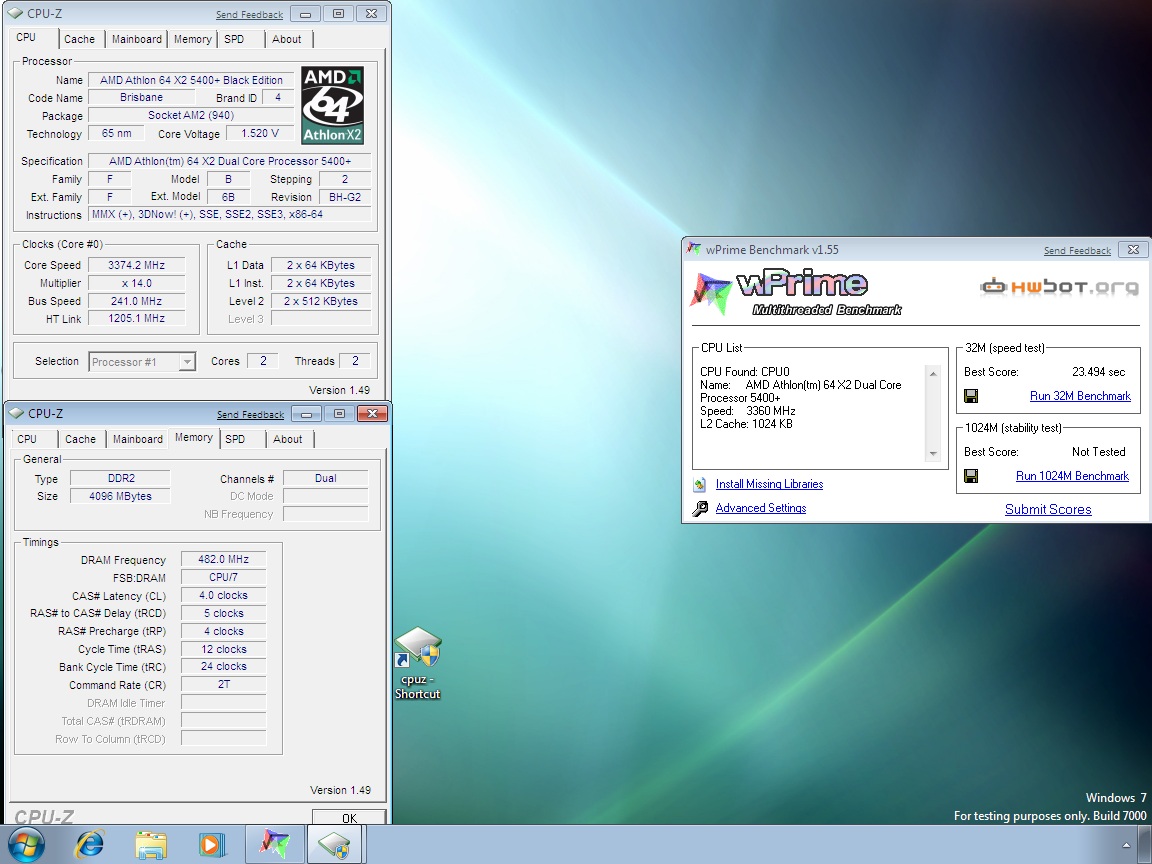Click the Revision value BH-G2
This screenshot has height=864, width=1152.
point(345,197)
